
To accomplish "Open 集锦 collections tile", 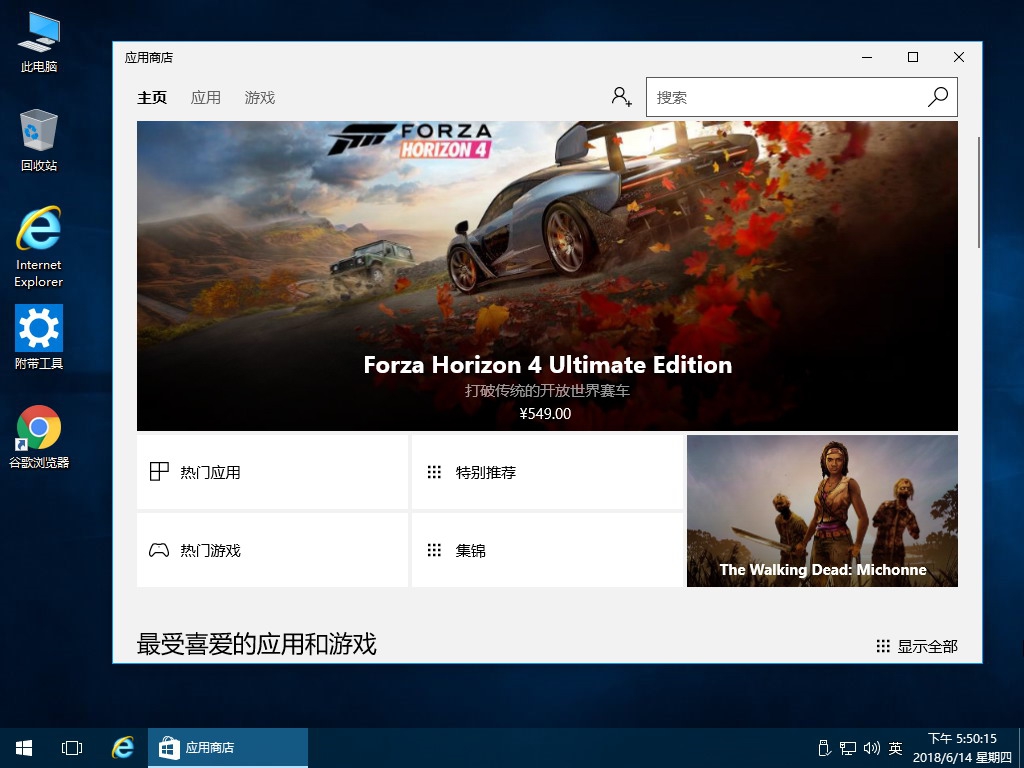I will [547, 550].
